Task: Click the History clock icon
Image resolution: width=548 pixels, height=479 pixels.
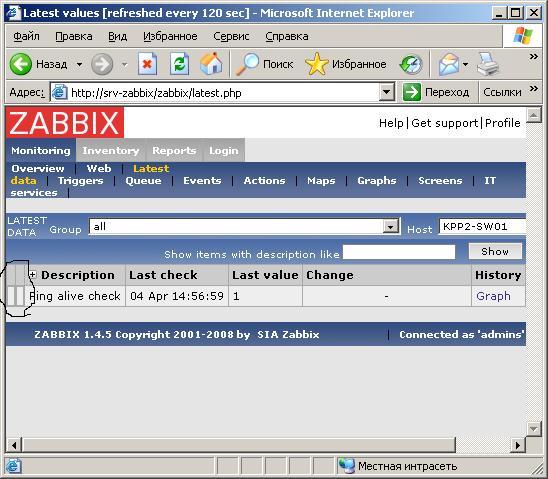Action: (411, 65)
